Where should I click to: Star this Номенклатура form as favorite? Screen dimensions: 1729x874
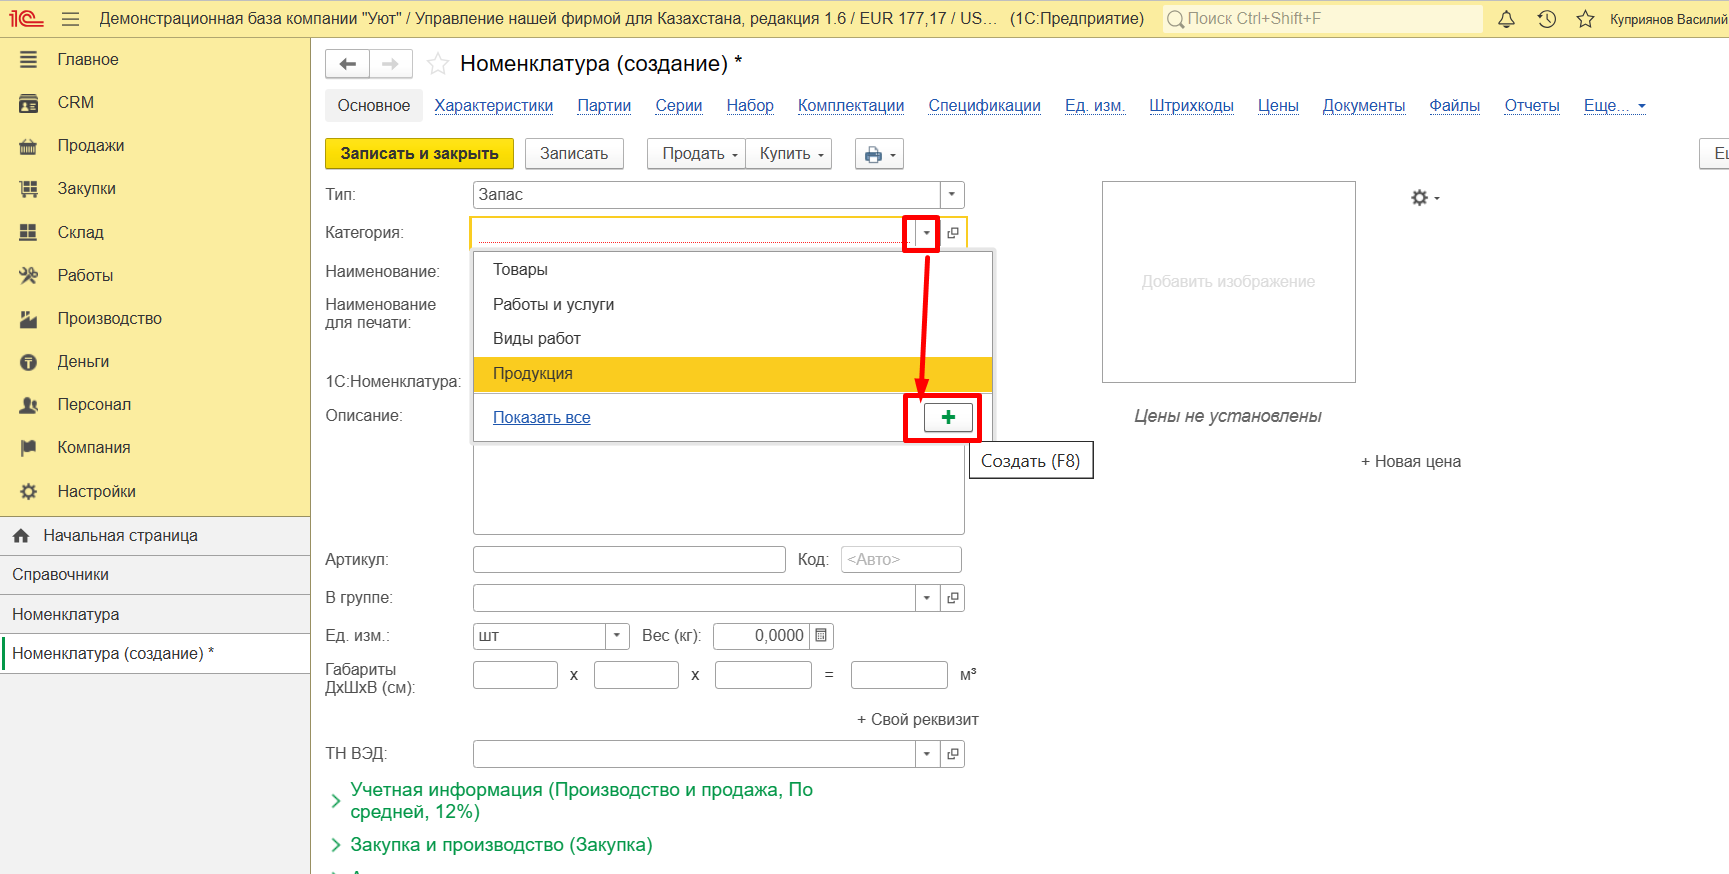click(437, 64)
